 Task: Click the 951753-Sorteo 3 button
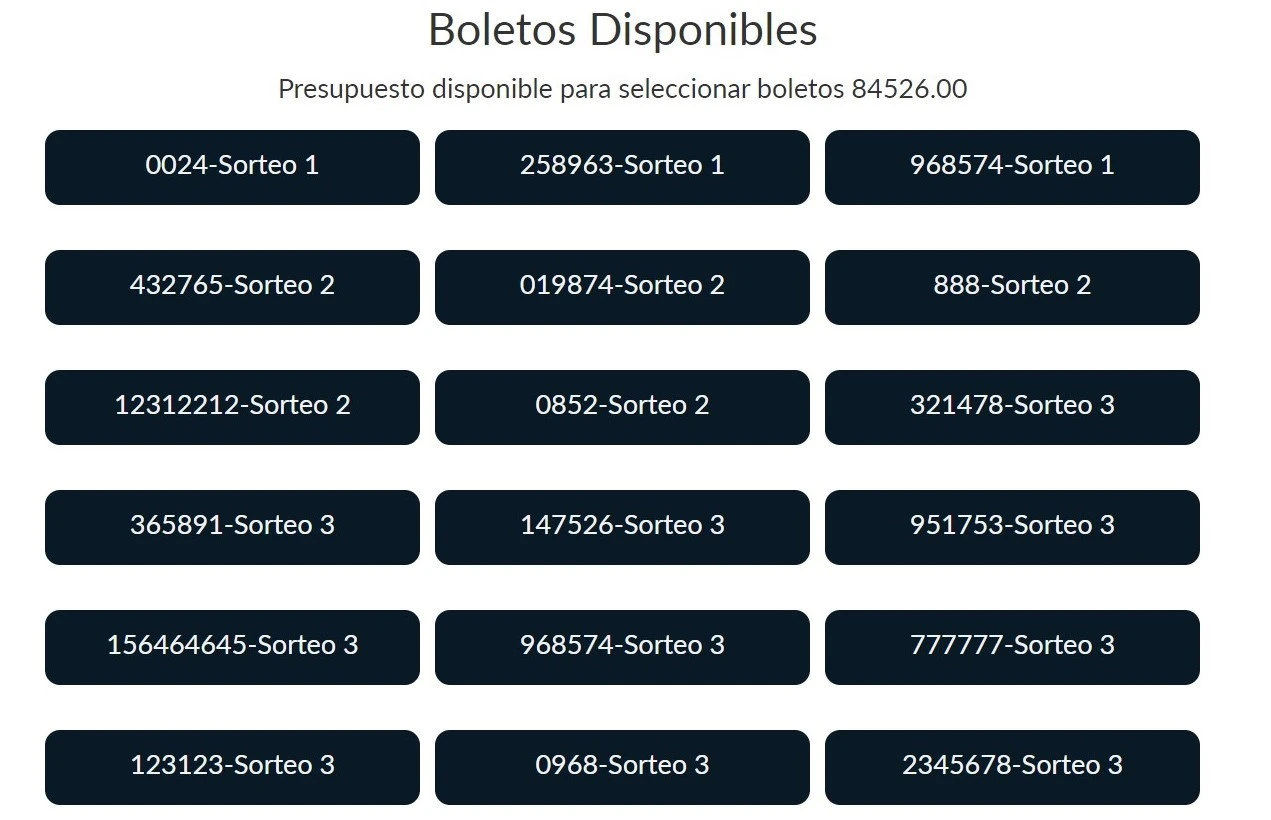pyautogui.click(x=1012, y=527)
